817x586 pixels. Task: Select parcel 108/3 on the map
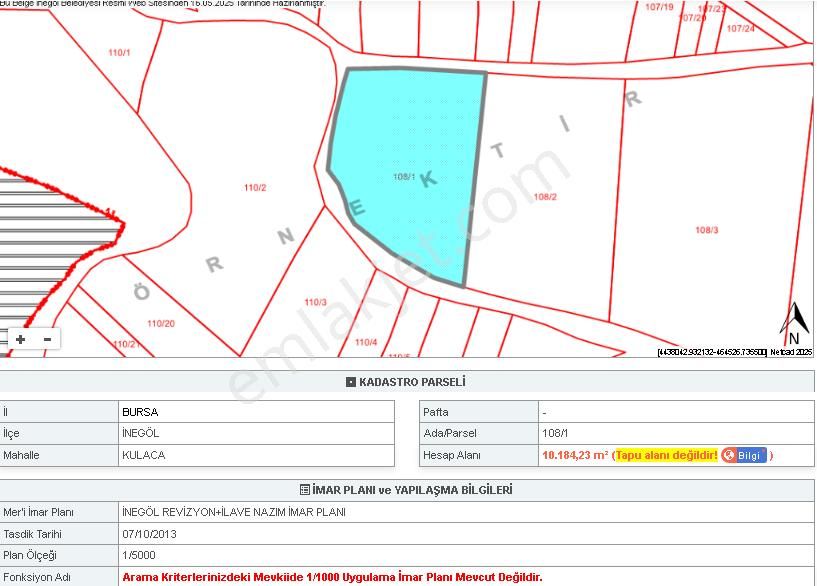point(706,230)
